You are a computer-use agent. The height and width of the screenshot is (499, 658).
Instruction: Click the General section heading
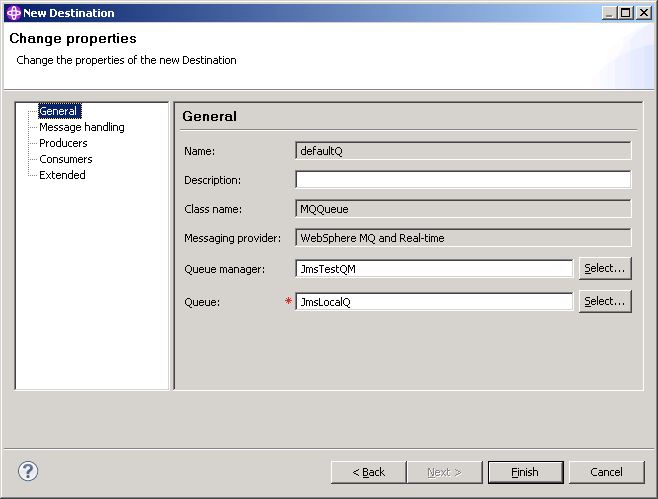pos(209,116)
